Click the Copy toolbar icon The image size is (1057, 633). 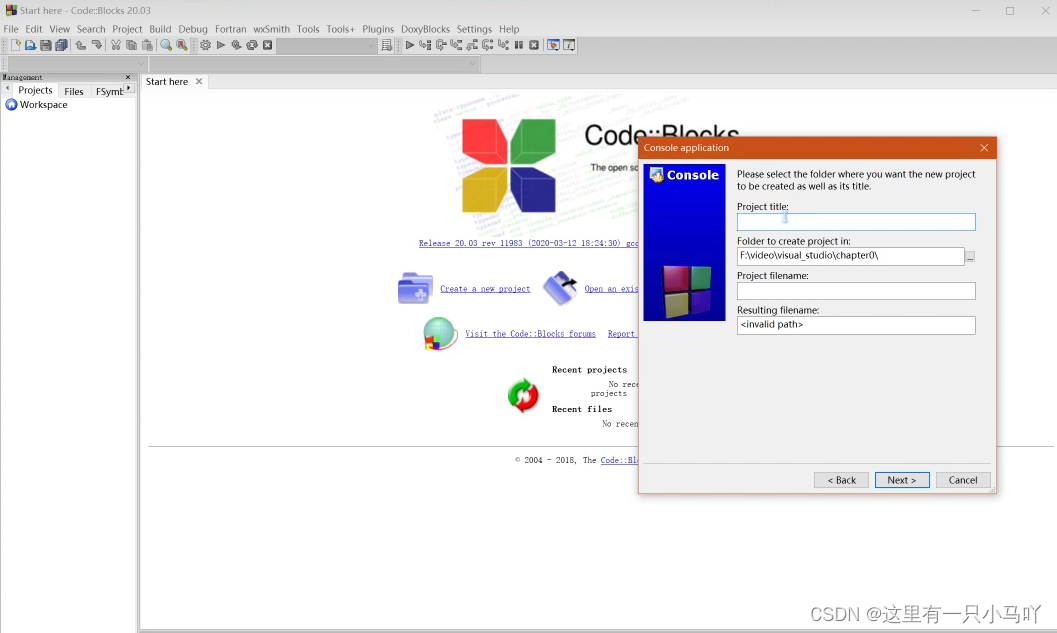(131, 45)
